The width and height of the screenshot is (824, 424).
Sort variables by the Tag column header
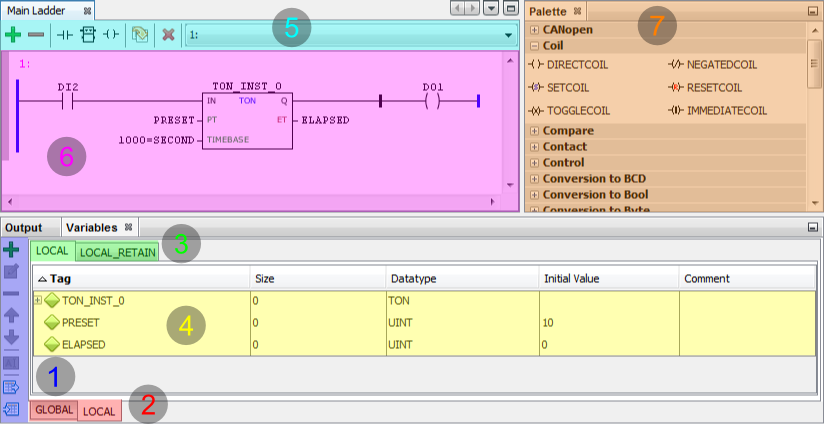click(140, 278)
